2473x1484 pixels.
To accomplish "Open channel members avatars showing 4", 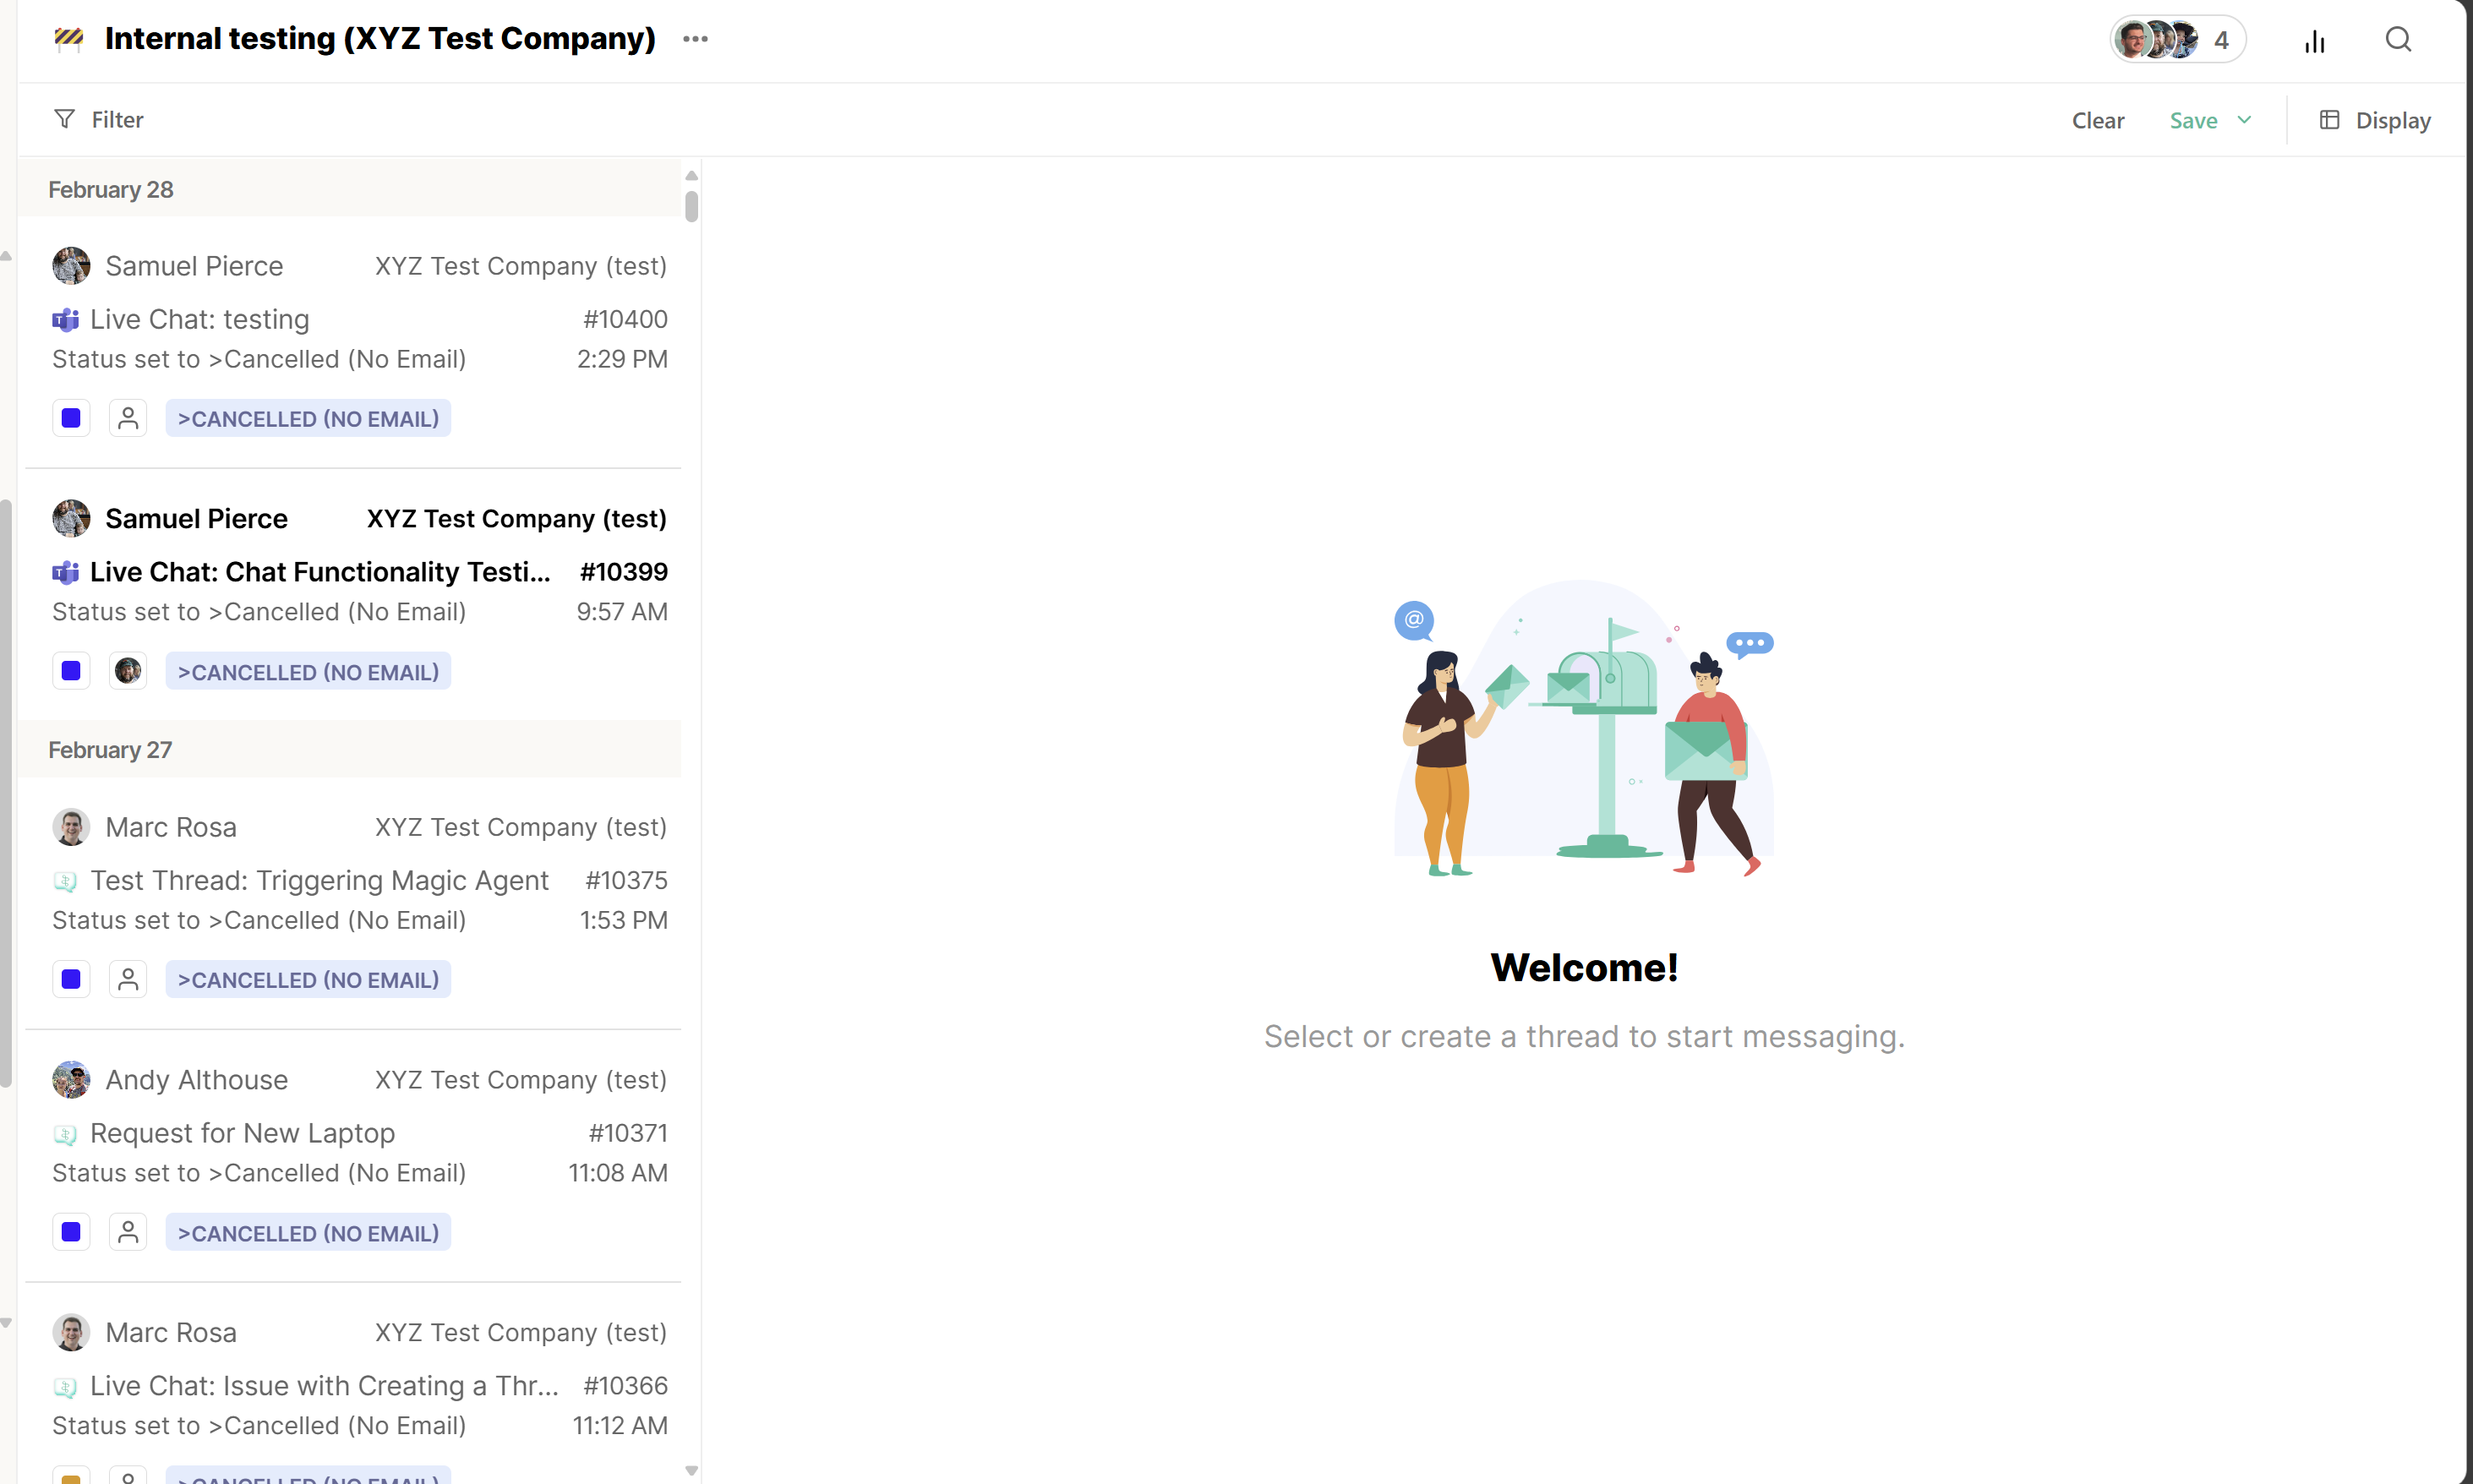I will click(2177, 40).
